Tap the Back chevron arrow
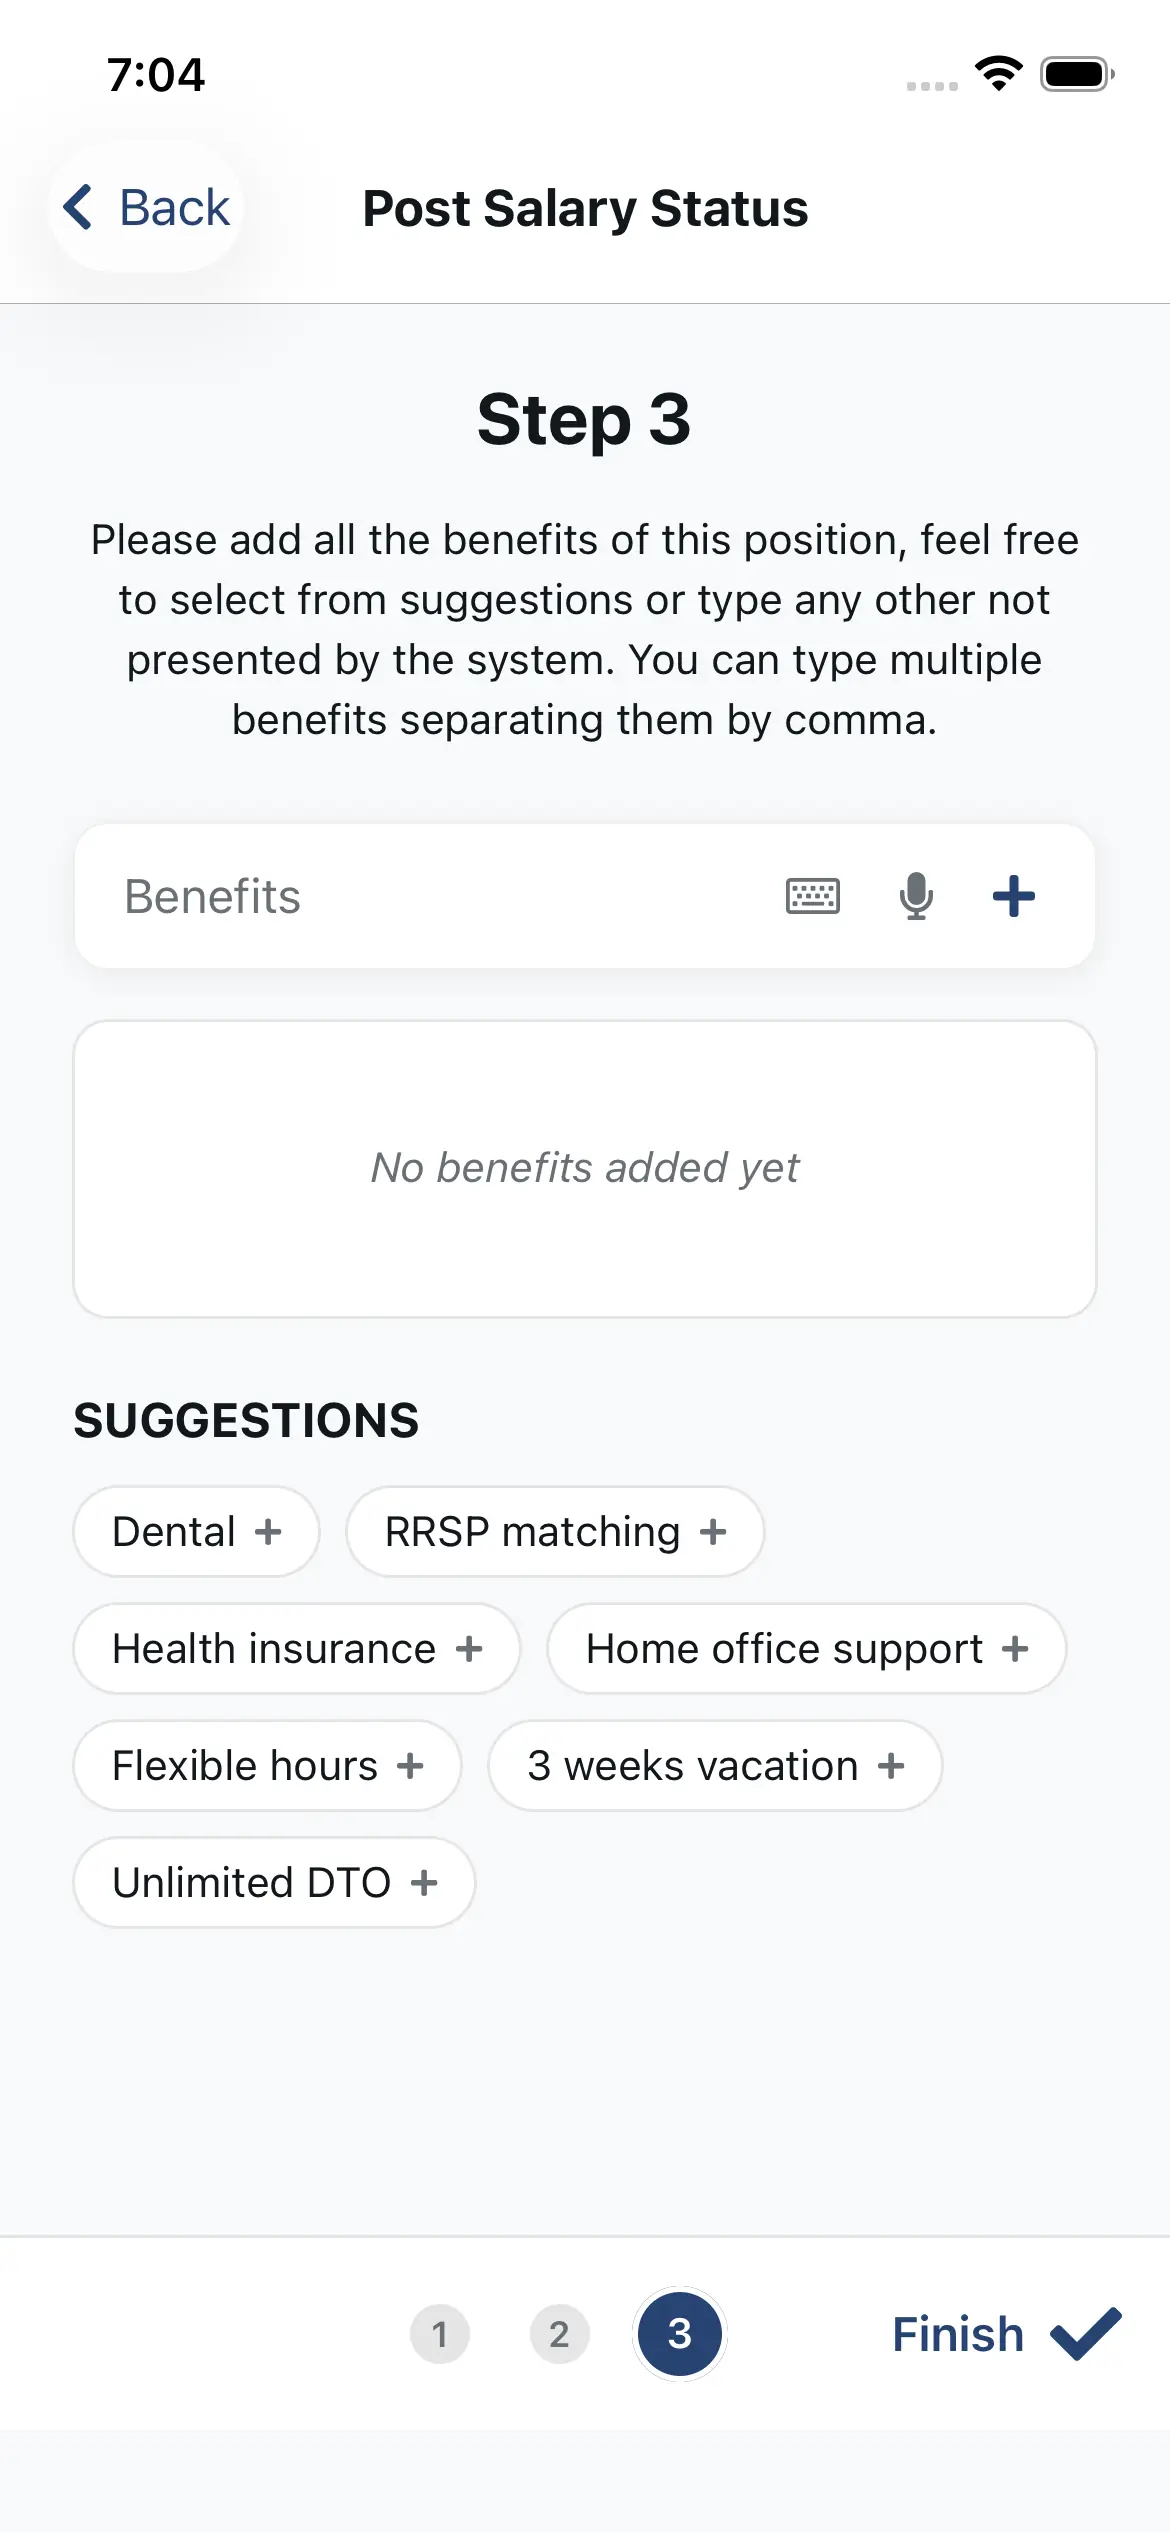This screenshot has width=1170, height=2532. click(78, 207)
